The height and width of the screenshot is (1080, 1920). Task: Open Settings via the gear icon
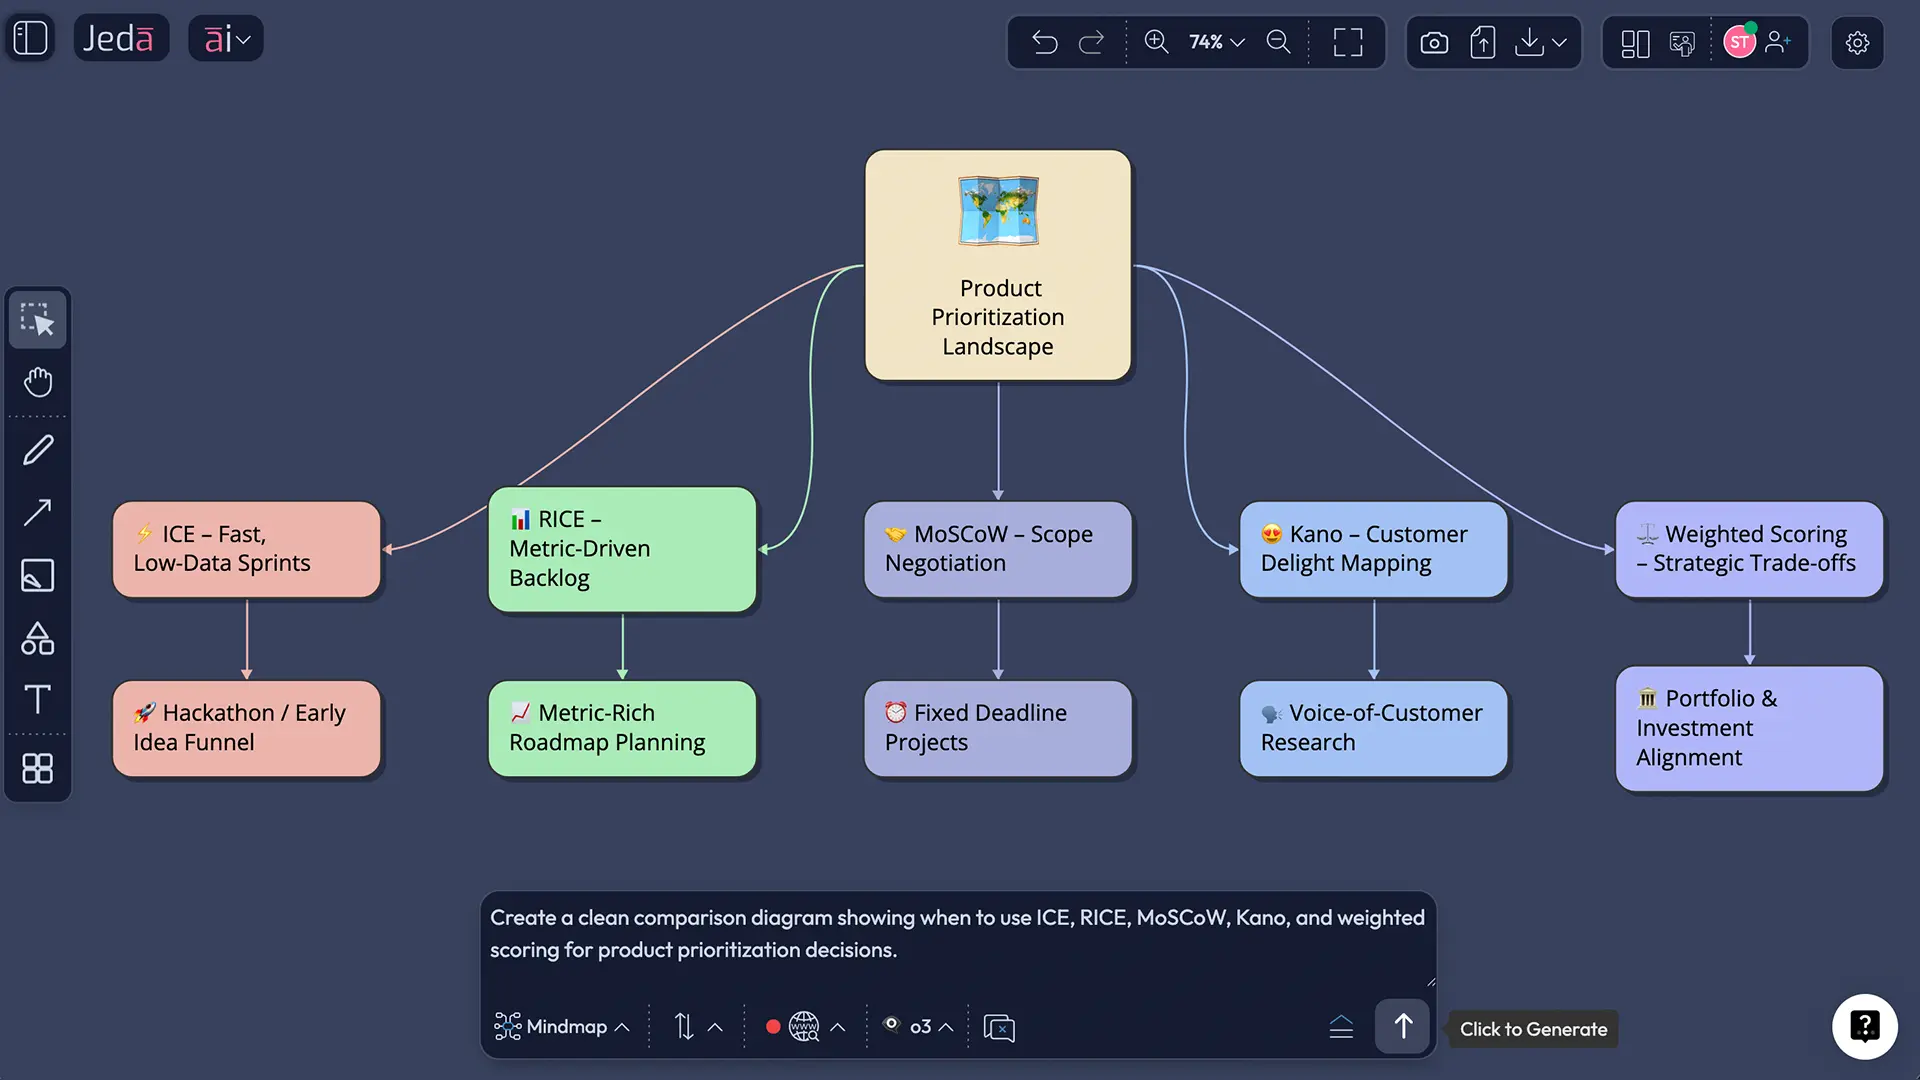pos(1857,42)
